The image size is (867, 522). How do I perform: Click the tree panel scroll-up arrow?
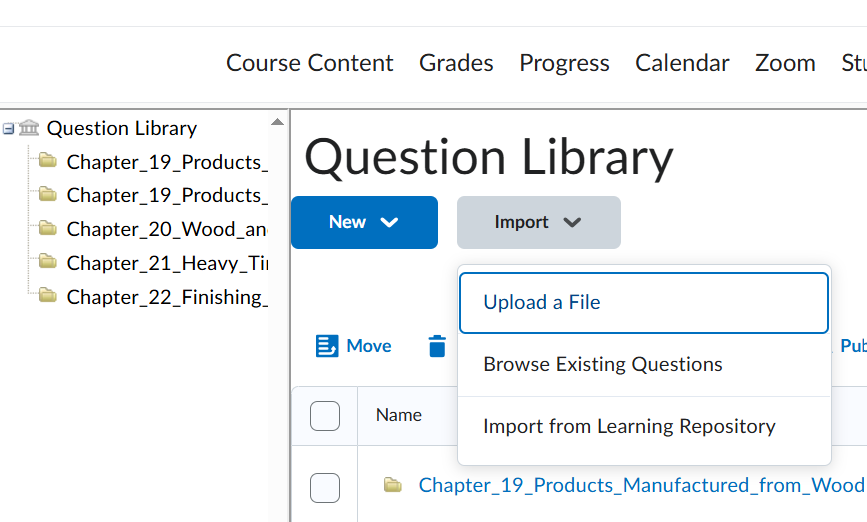(x=277, y=122)
